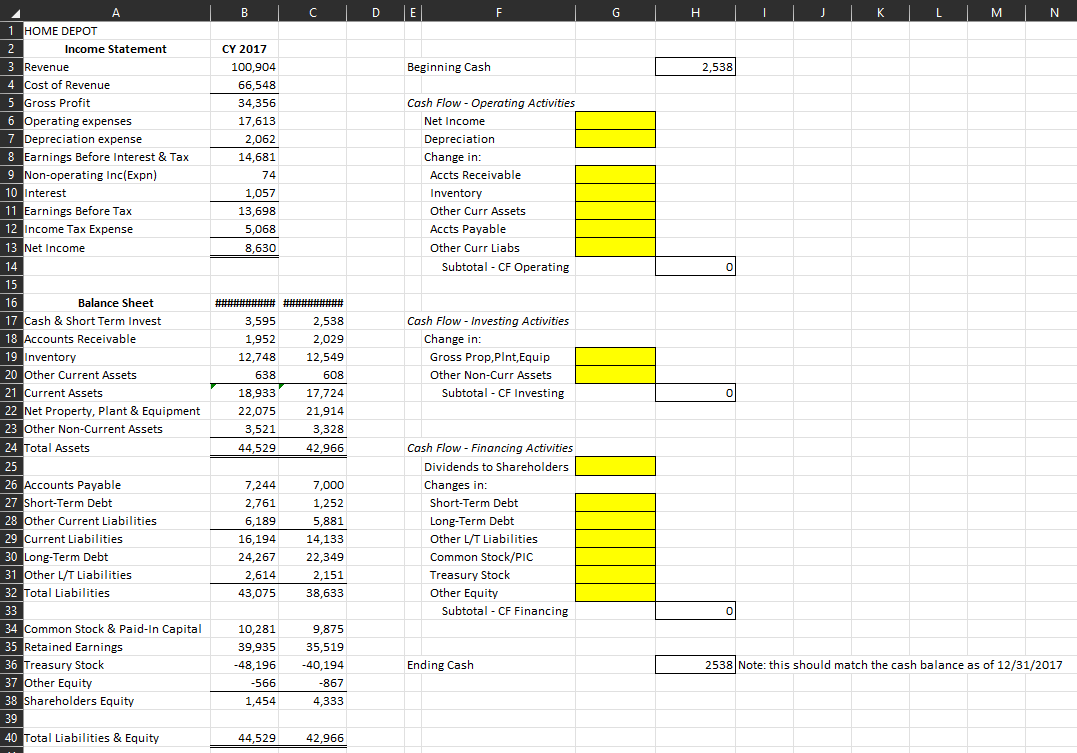The image size is (1077, 753).
Task: Select column H header
Action: coord(695,12)
